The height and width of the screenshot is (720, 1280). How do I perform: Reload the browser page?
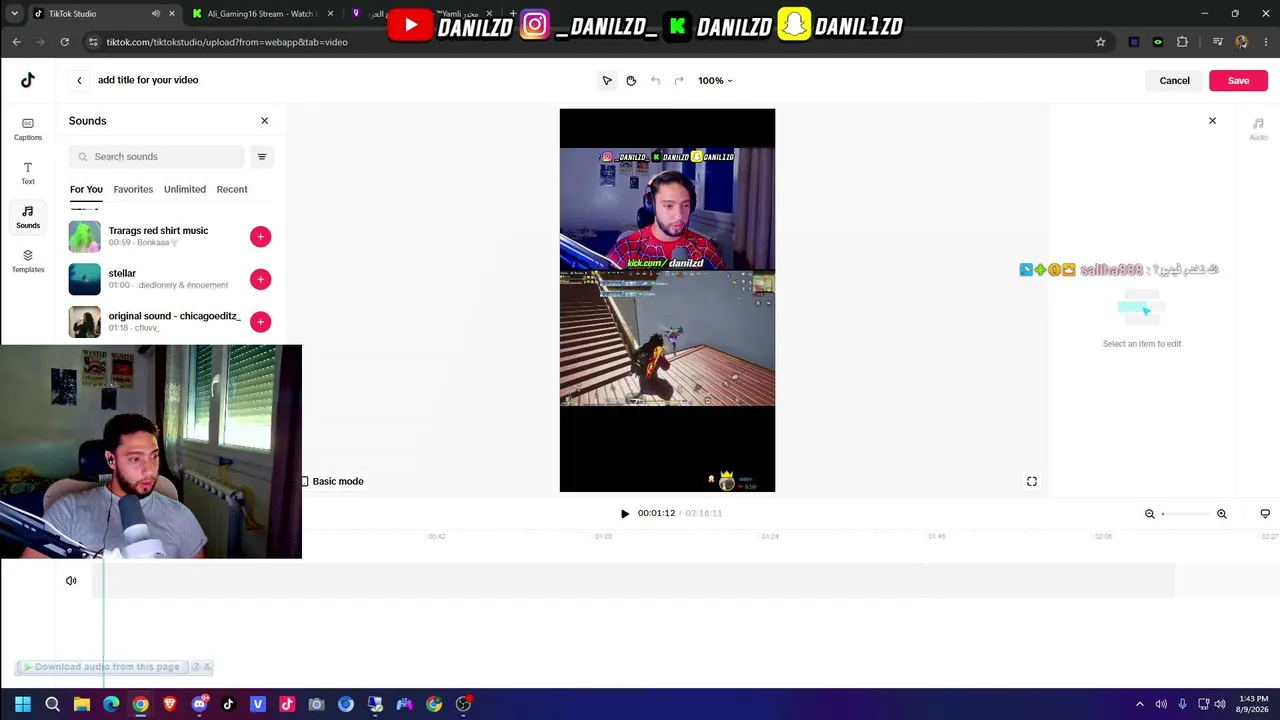[x=64, y=42]
